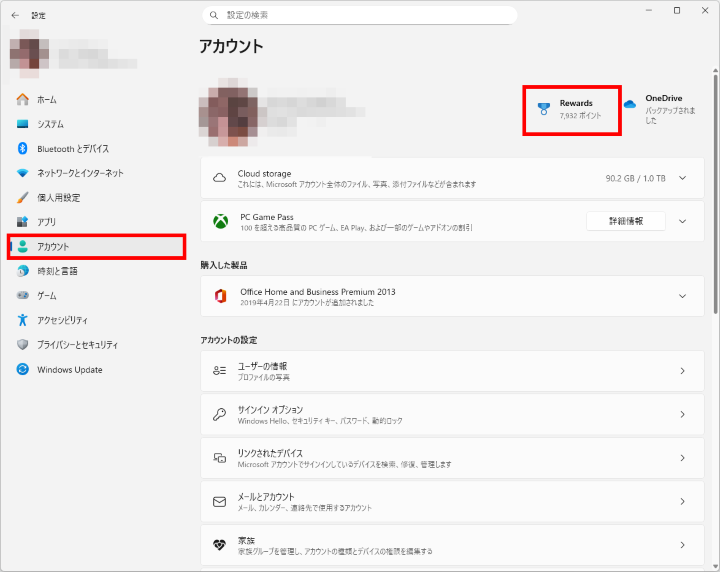Click the personalization paintbrush icon
Image resolution: width=720 pixels, height=572 pixels.
coord(22,197)
